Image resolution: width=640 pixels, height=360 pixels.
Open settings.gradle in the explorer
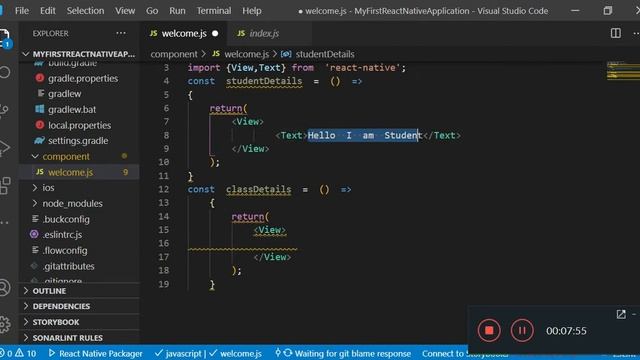79,141
